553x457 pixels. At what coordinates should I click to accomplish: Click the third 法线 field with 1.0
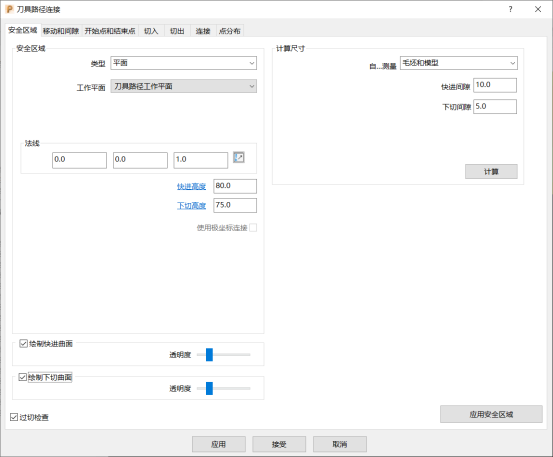[x=201, y=160]
